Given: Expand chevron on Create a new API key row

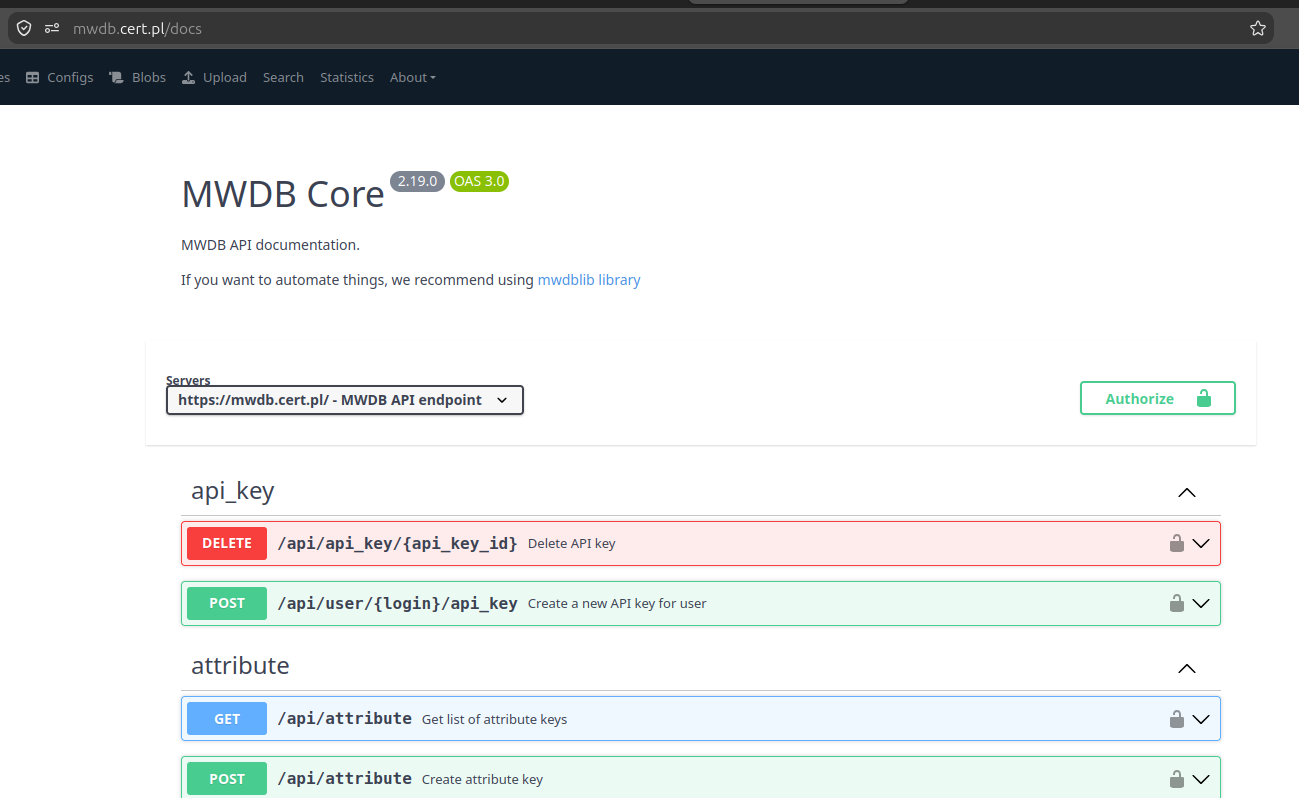Looking at the screenshot, I should click(1201, 603).
